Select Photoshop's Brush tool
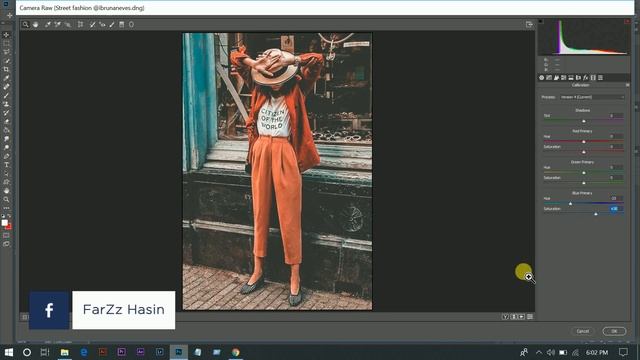Image resolution: width=640 pixels, height=360 pixels. click(6, 96)
